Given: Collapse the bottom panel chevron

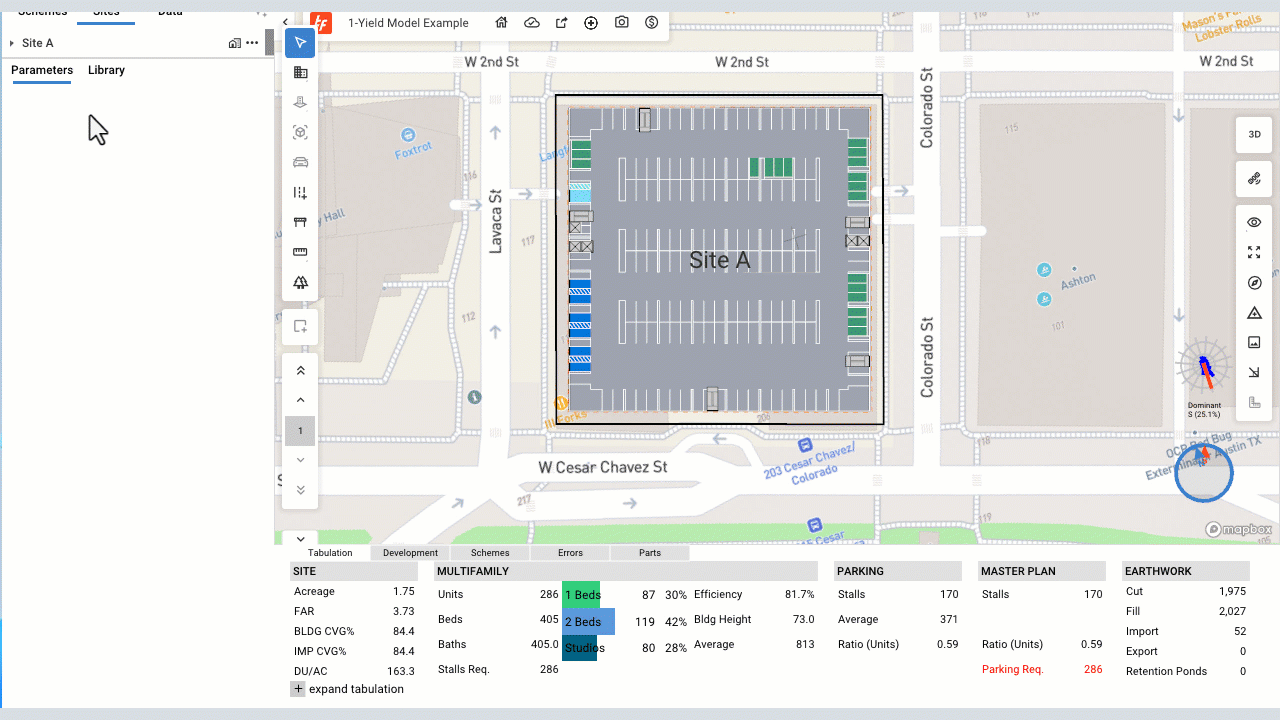Looking at the screenshot, I should (300, 539).
